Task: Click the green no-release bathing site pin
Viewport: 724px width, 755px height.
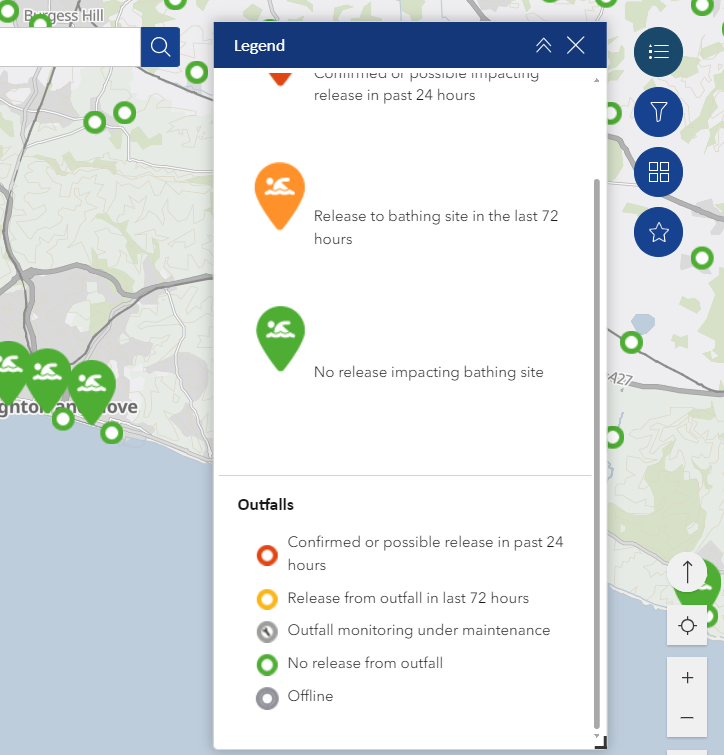Action: tap(280, 335)
